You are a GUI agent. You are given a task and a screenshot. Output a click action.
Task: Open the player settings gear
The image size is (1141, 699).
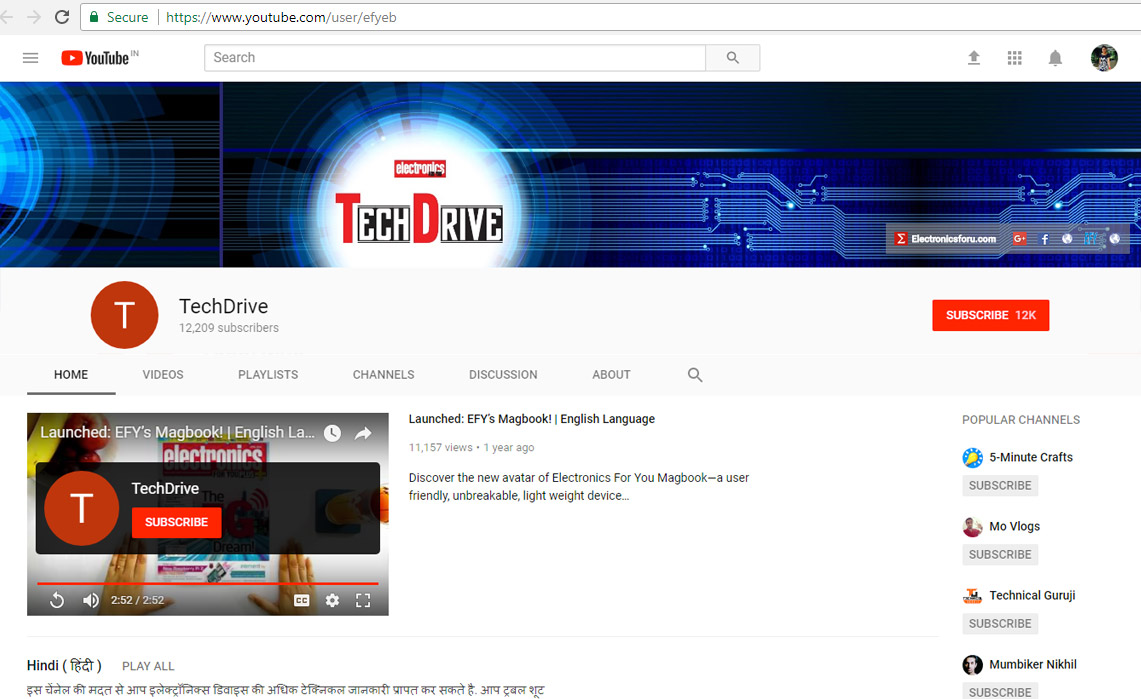(333, 600)
